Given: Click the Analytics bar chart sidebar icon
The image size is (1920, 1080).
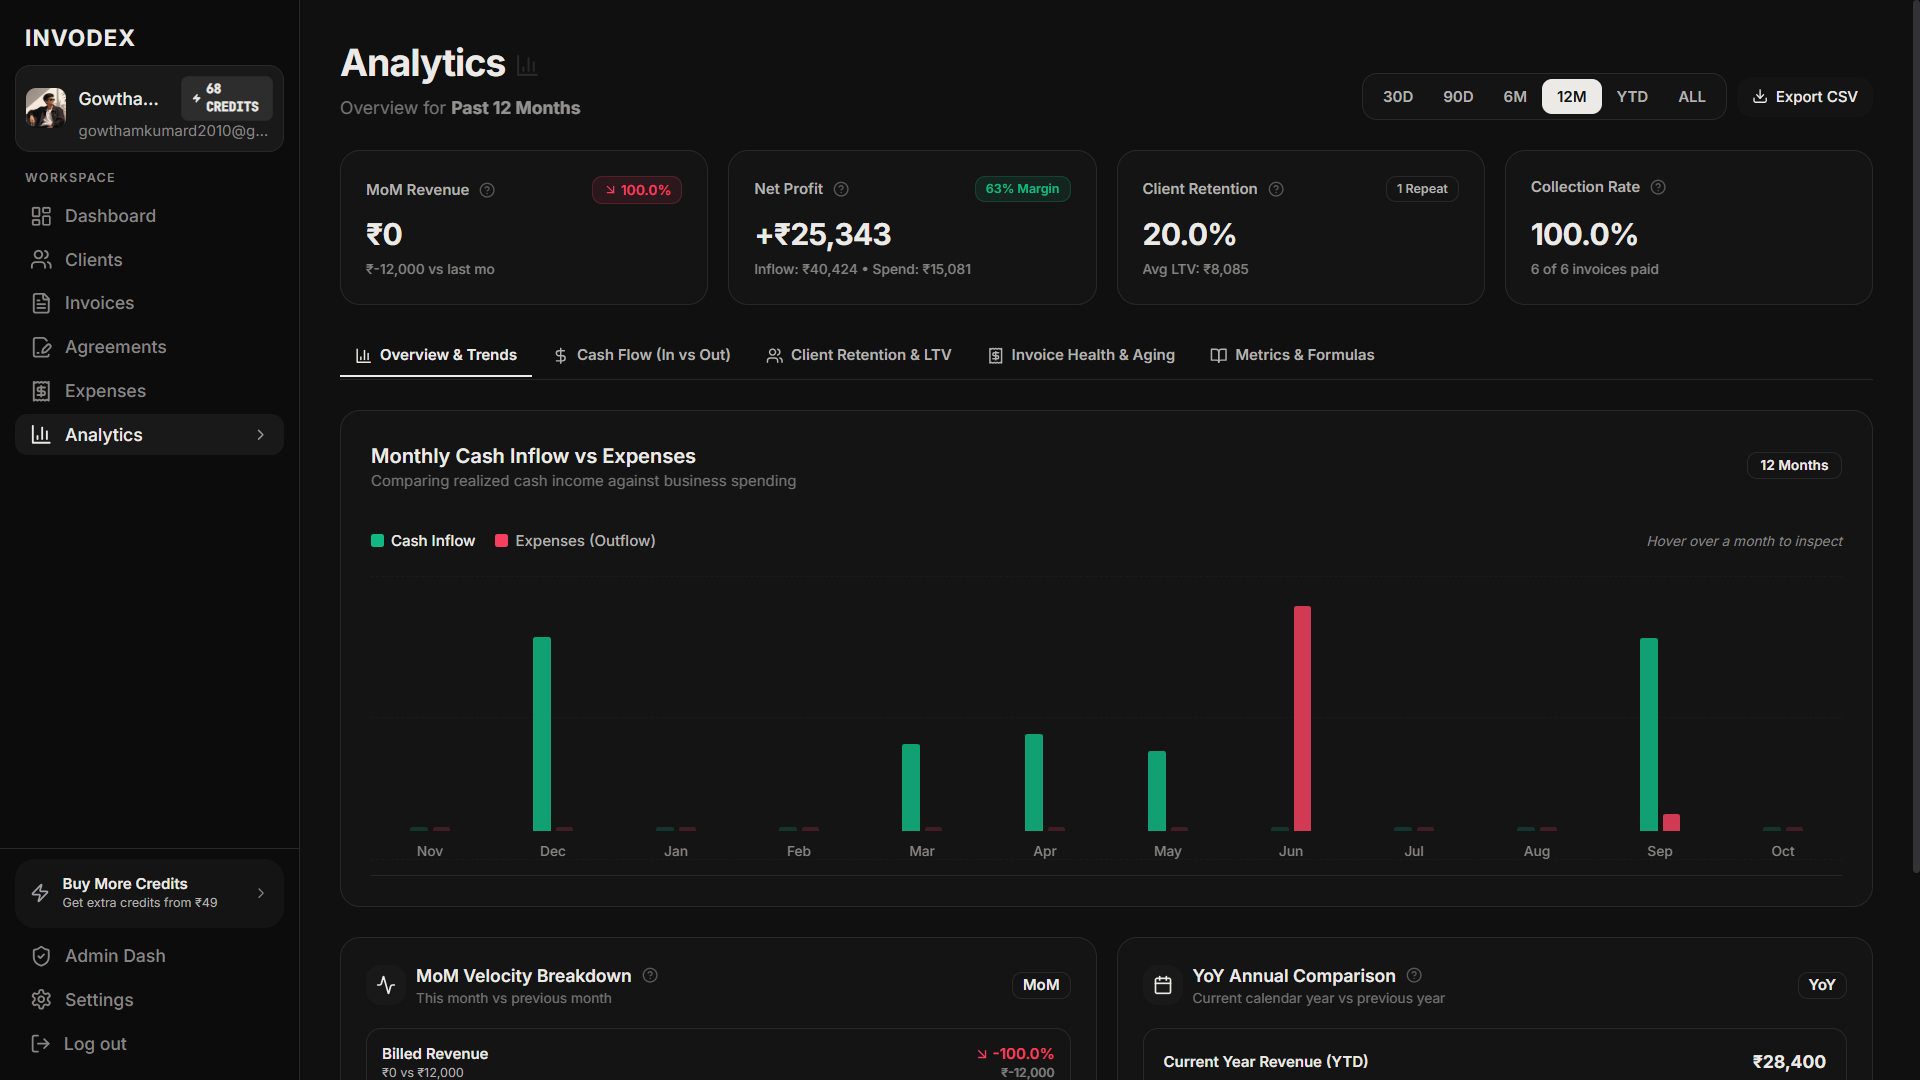Looking at the screenshot, I should click(x=41, y=435).
